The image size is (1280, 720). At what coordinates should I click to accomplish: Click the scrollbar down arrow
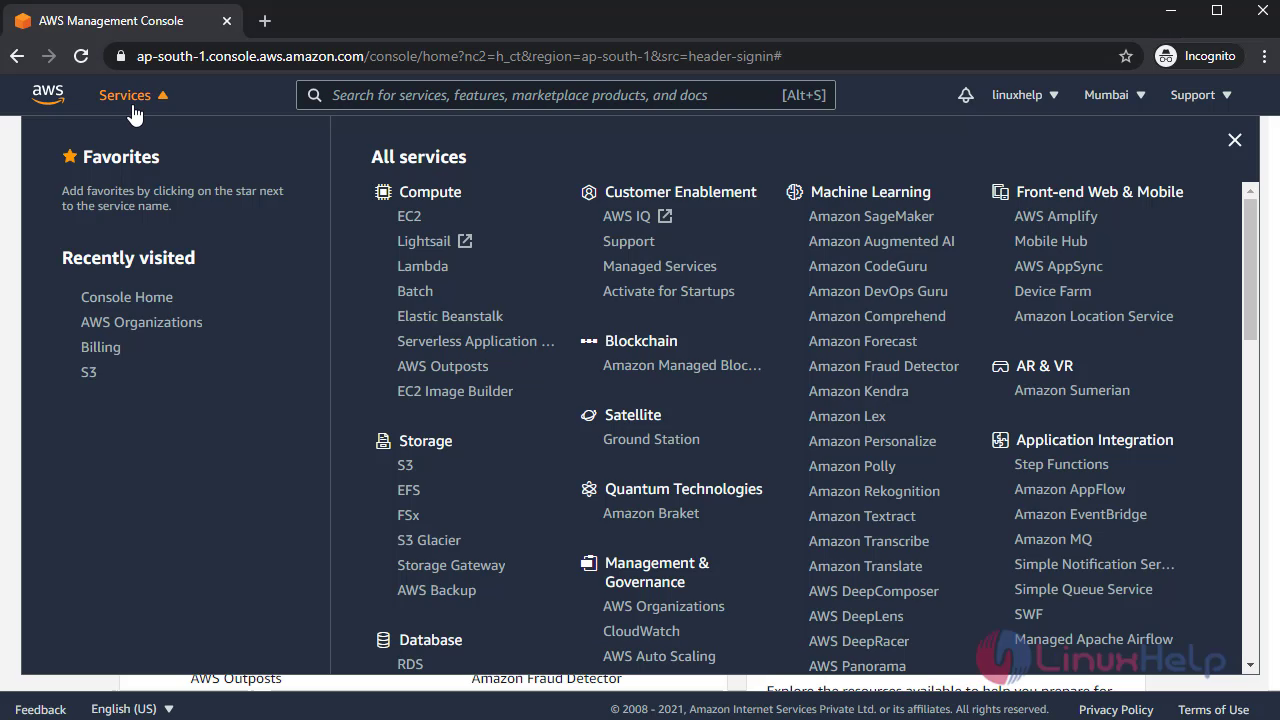(x=1250, y=665)
